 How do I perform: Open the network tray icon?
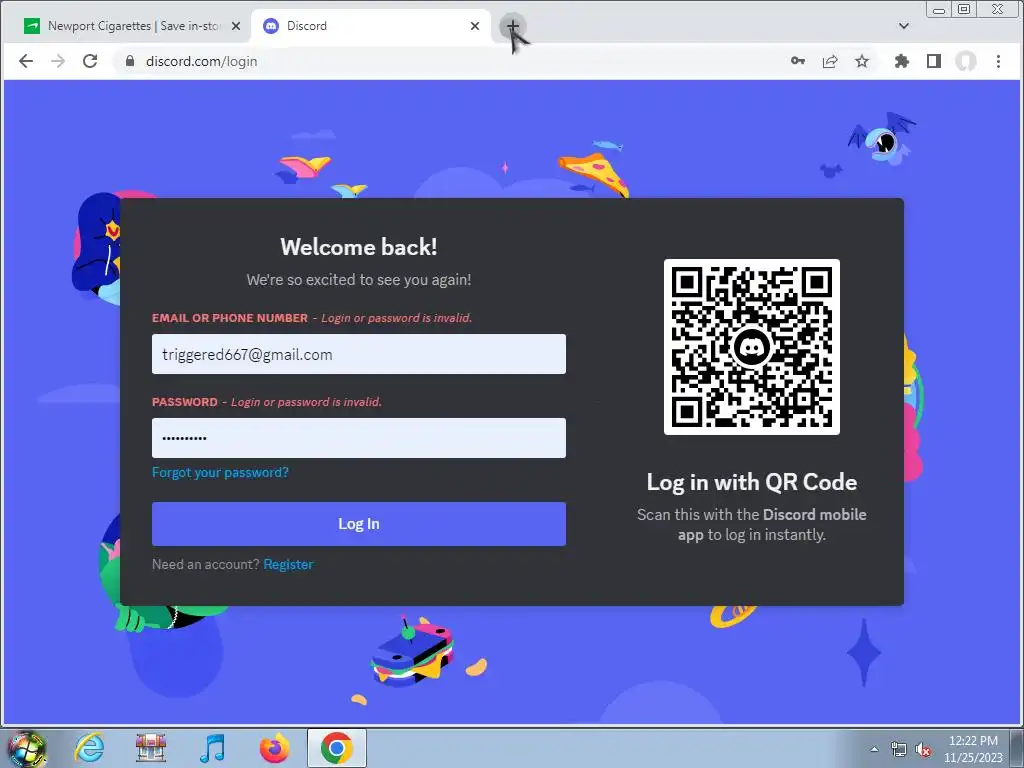[x=899, y=750]
